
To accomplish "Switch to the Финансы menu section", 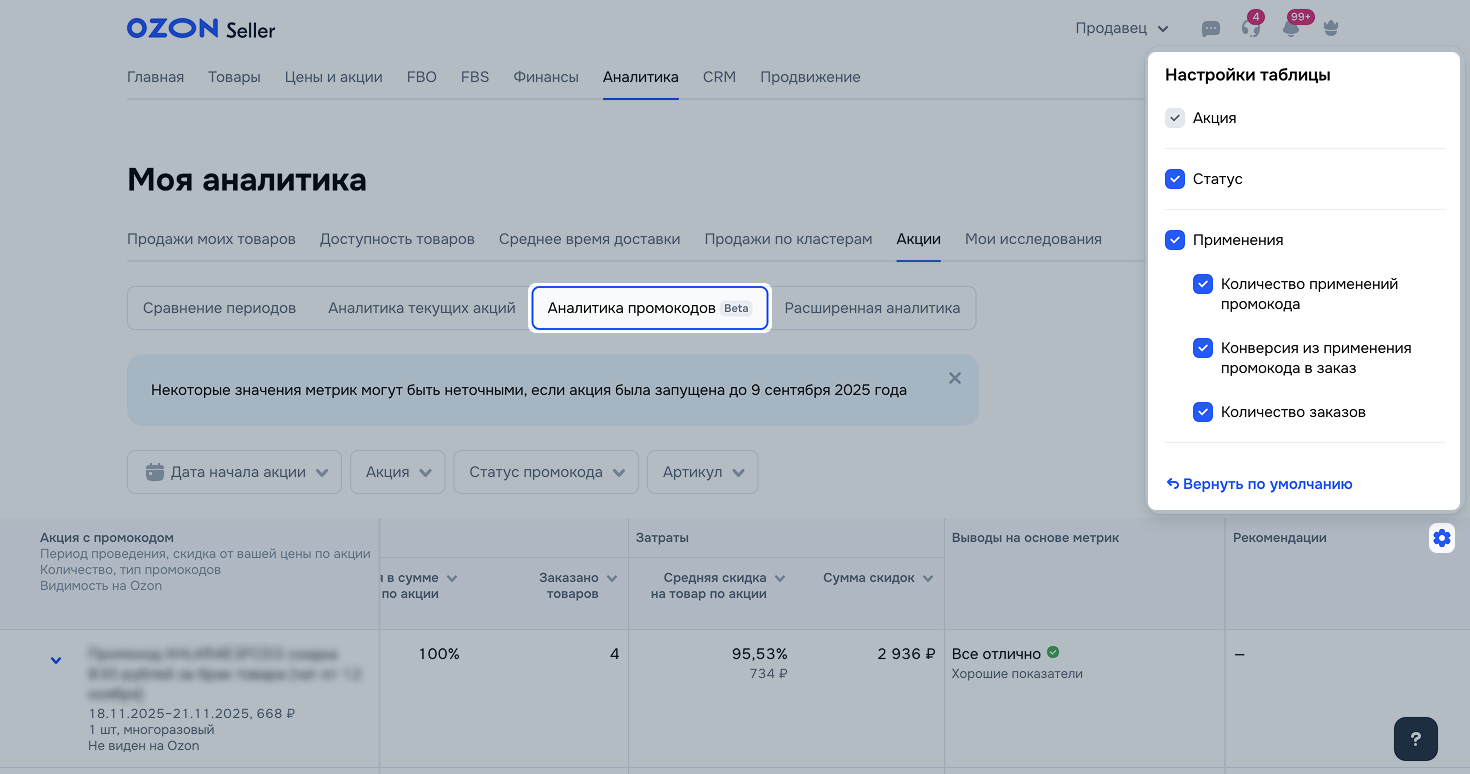I will coord(545,77).
